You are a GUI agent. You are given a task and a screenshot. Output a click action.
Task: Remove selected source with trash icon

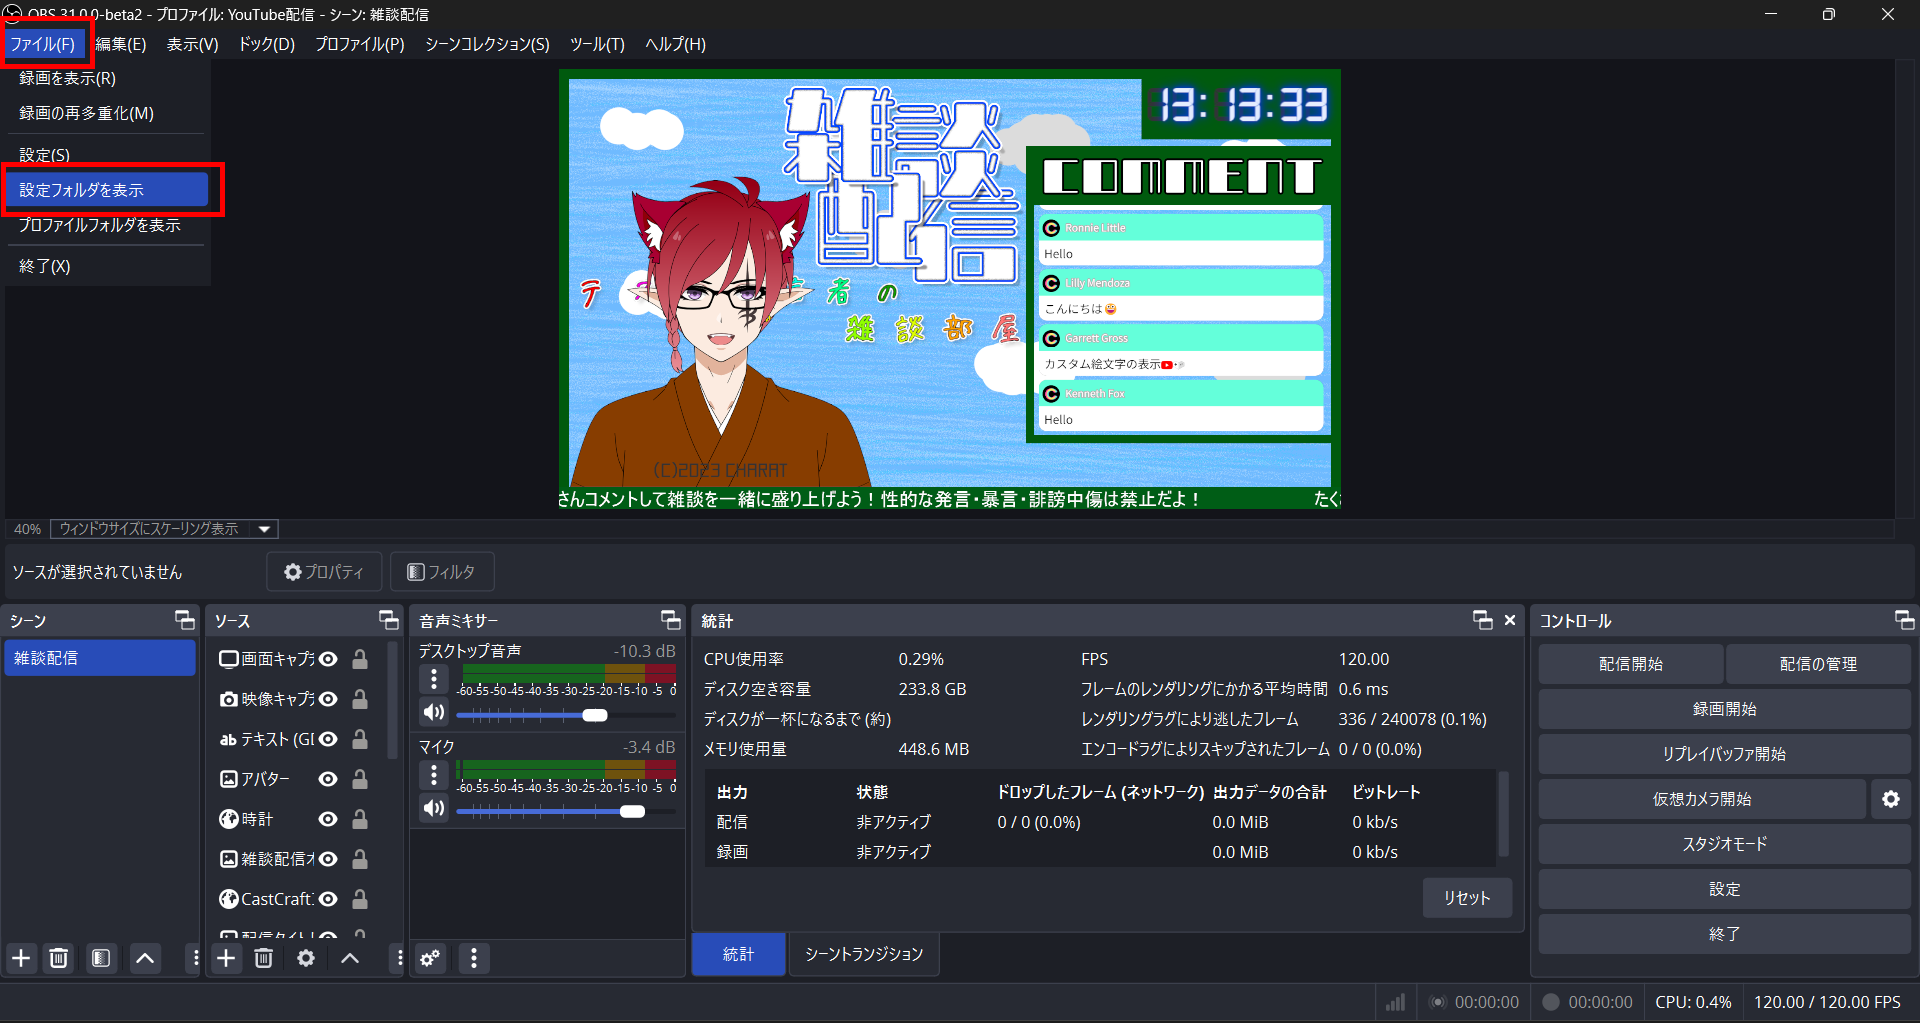point(264,958)
